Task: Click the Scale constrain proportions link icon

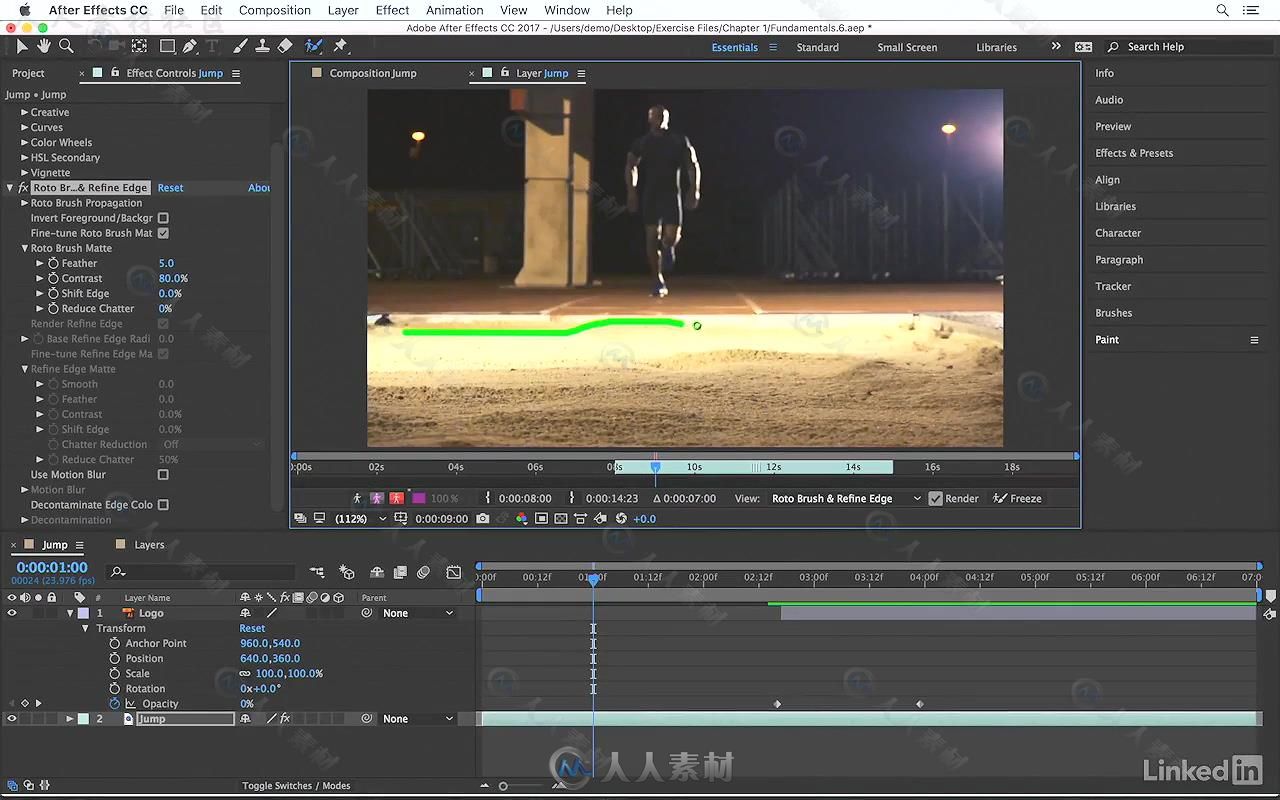Action: tap(245, 673)
